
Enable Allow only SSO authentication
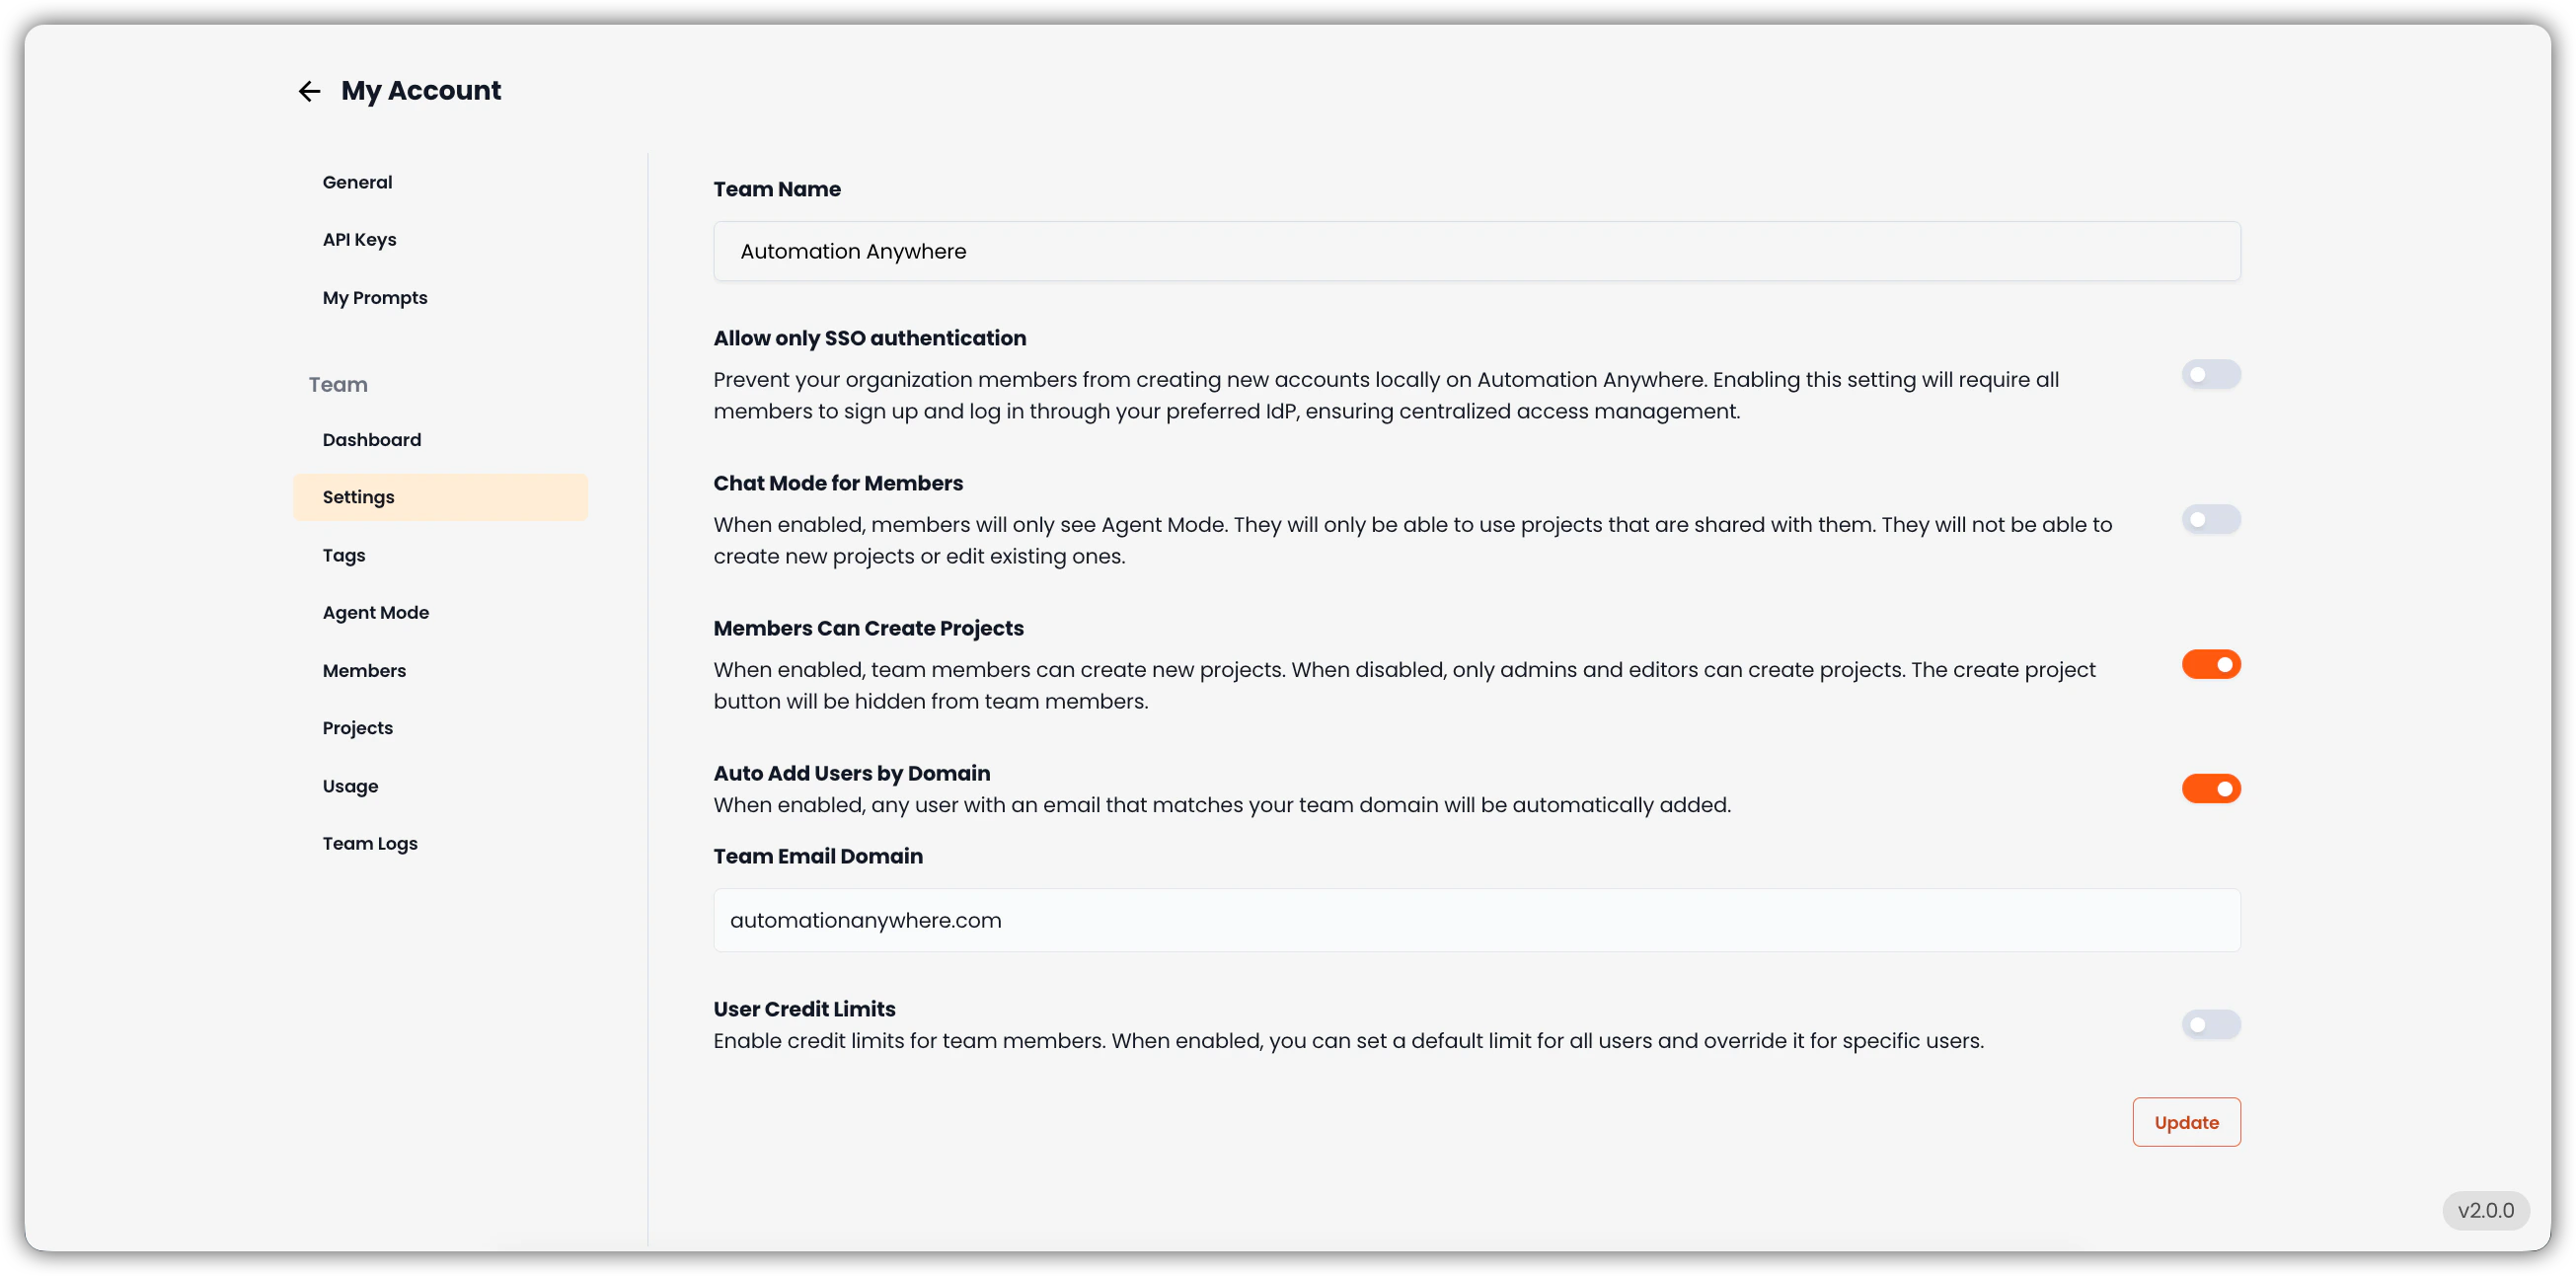2210,374
